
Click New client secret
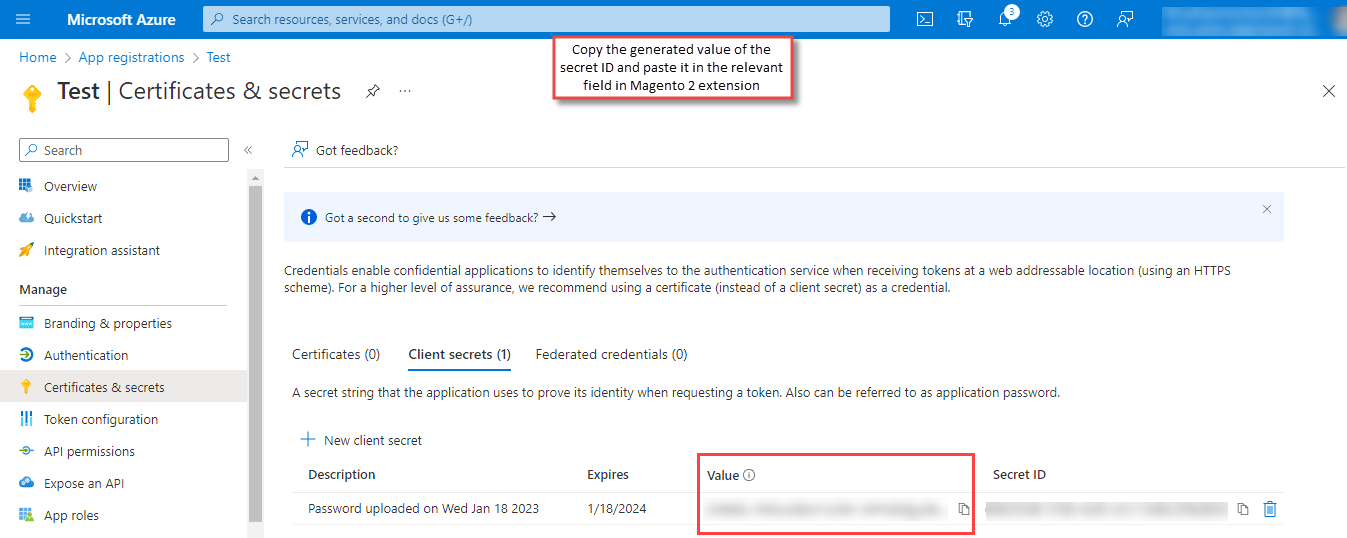click(361, 440)
